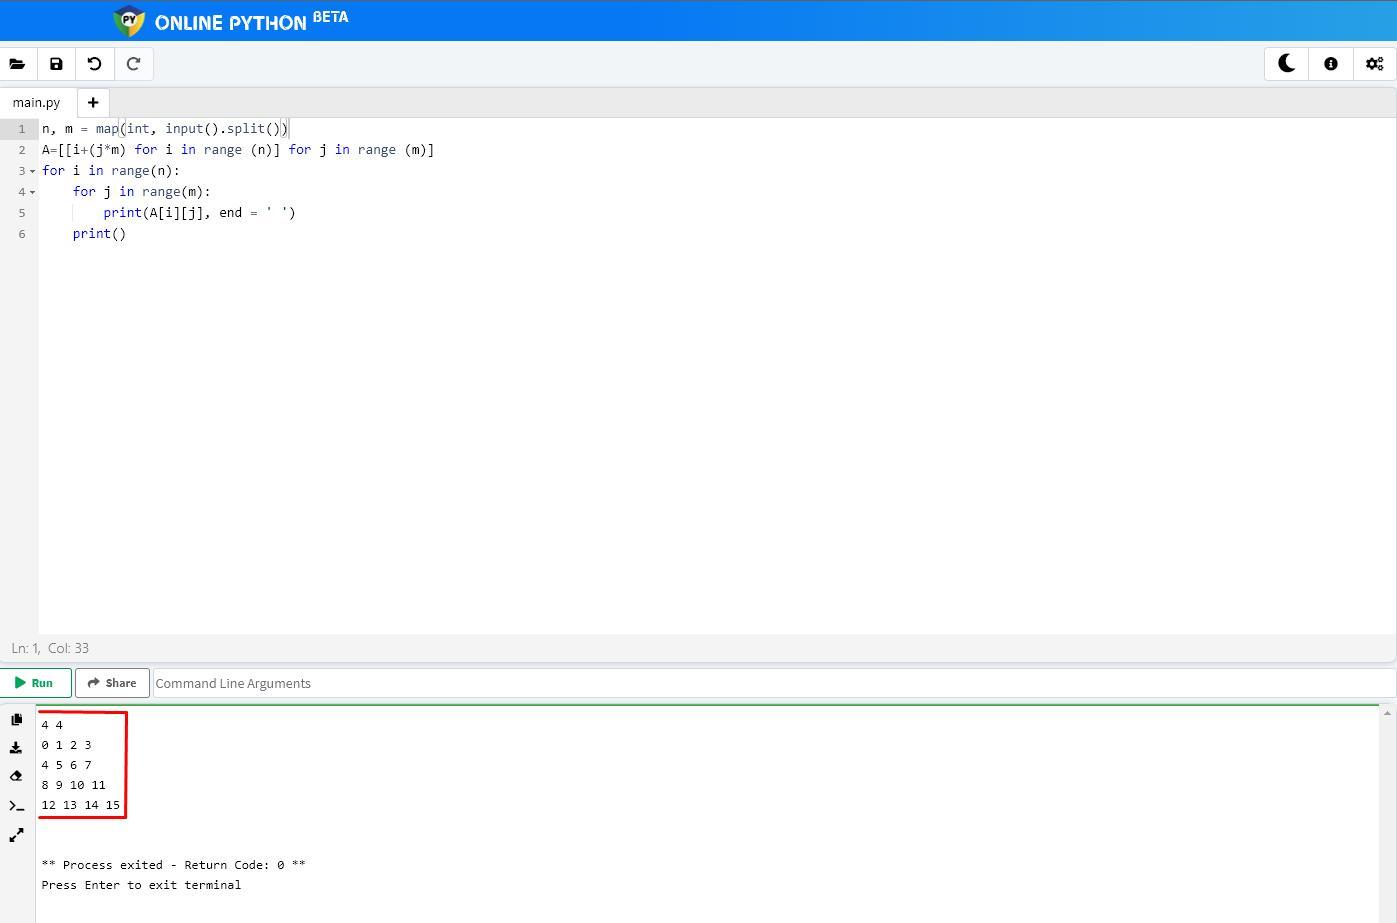The height and width of the screenshot is (923, 1397).
Task: Click the '4 5 6 7' output row
Action: click(66, 765)
